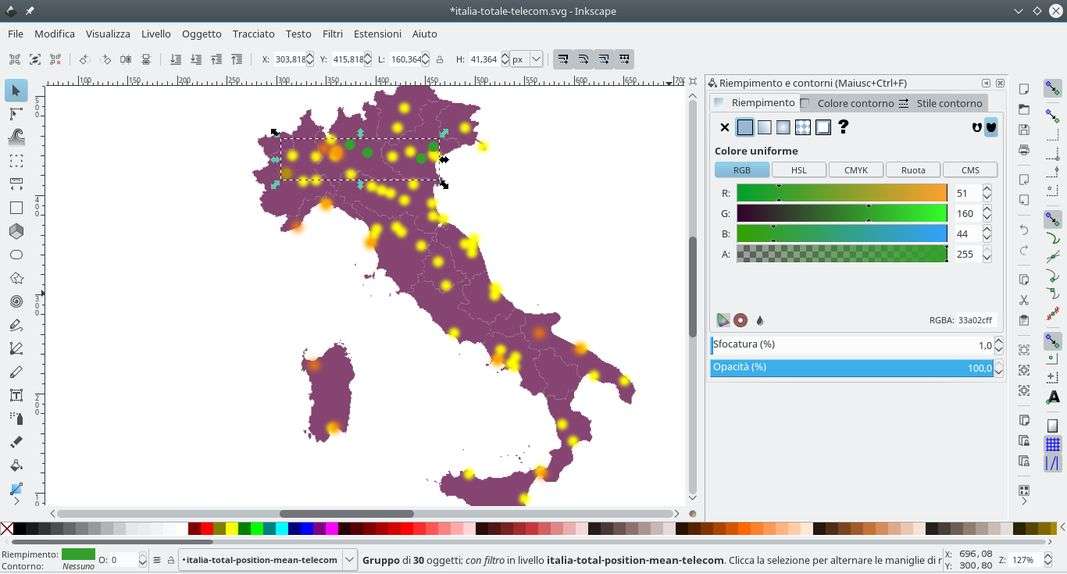The image size is (1067, 574).
Task: Toggle flat color fill button
Action: tap(745, 127)
